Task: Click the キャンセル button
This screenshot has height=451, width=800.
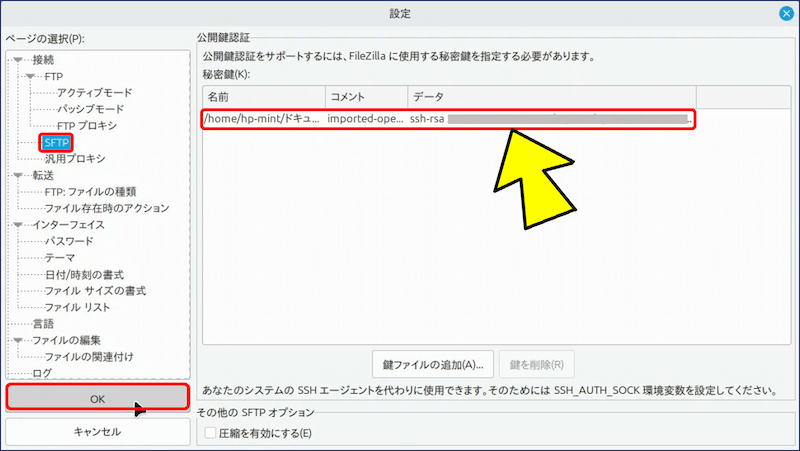Action: tap(97, 432)
